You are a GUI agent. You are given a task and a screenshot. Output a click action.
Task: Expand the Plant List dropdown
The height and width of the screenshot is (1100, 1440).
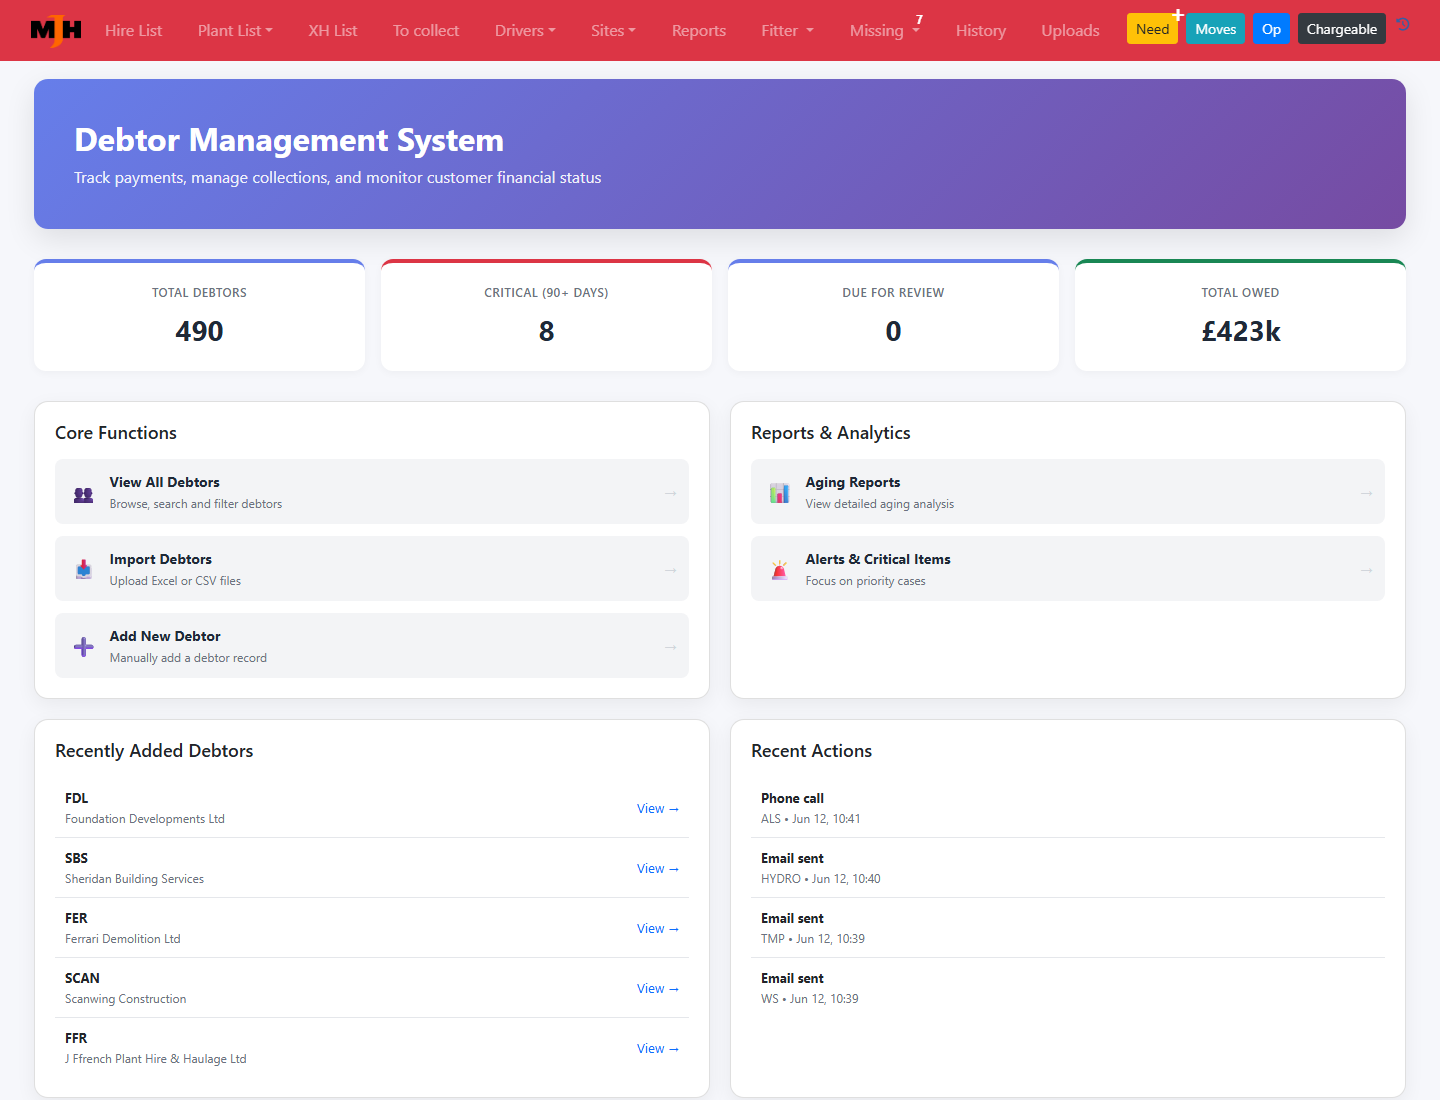click(235, 30)
